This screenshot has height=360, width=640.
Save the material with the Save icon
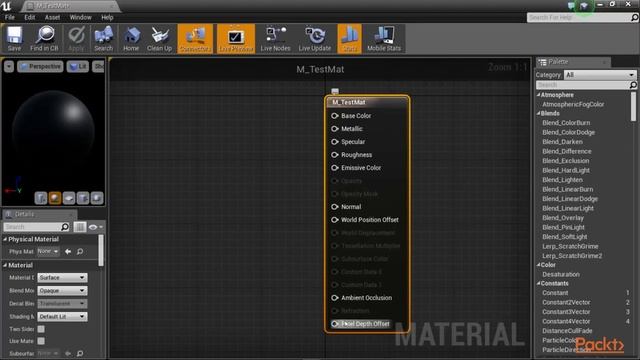(14, 39)
